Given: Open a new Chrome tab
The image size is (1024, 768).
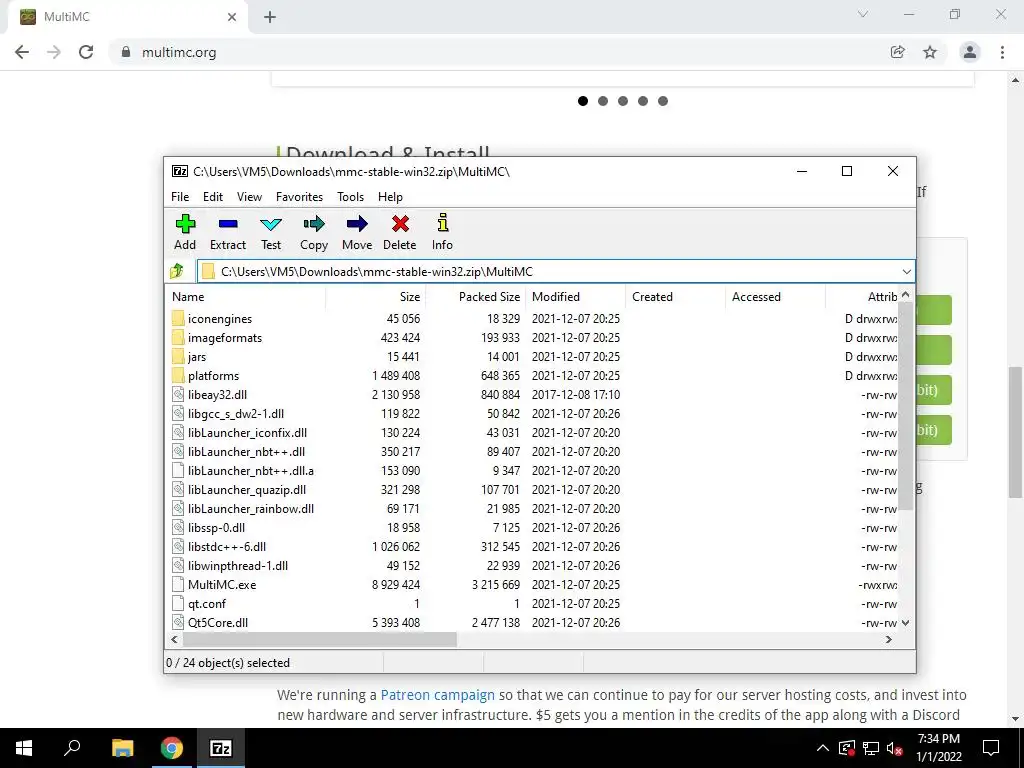Looking at the screenshot, I should click(270, 17).
